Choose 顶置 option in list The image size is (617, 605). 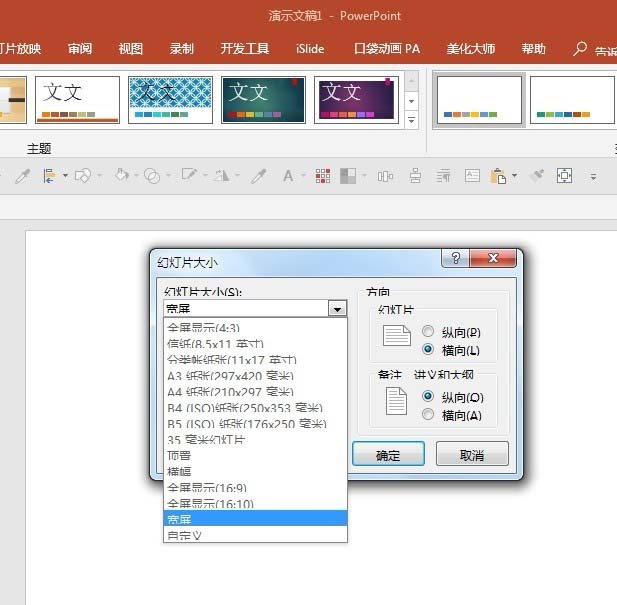(x=255, y=456)
